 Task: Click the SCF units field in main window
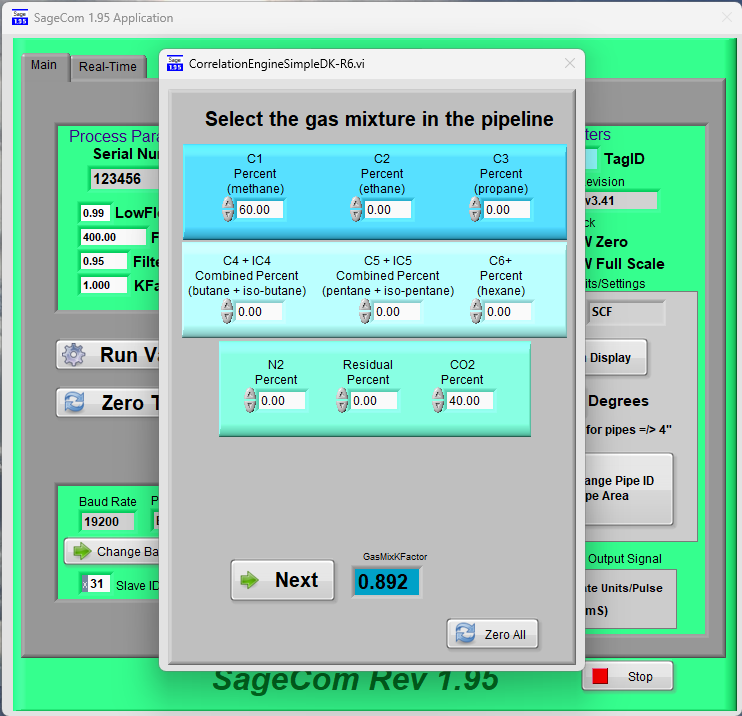(x=625, y=312)
